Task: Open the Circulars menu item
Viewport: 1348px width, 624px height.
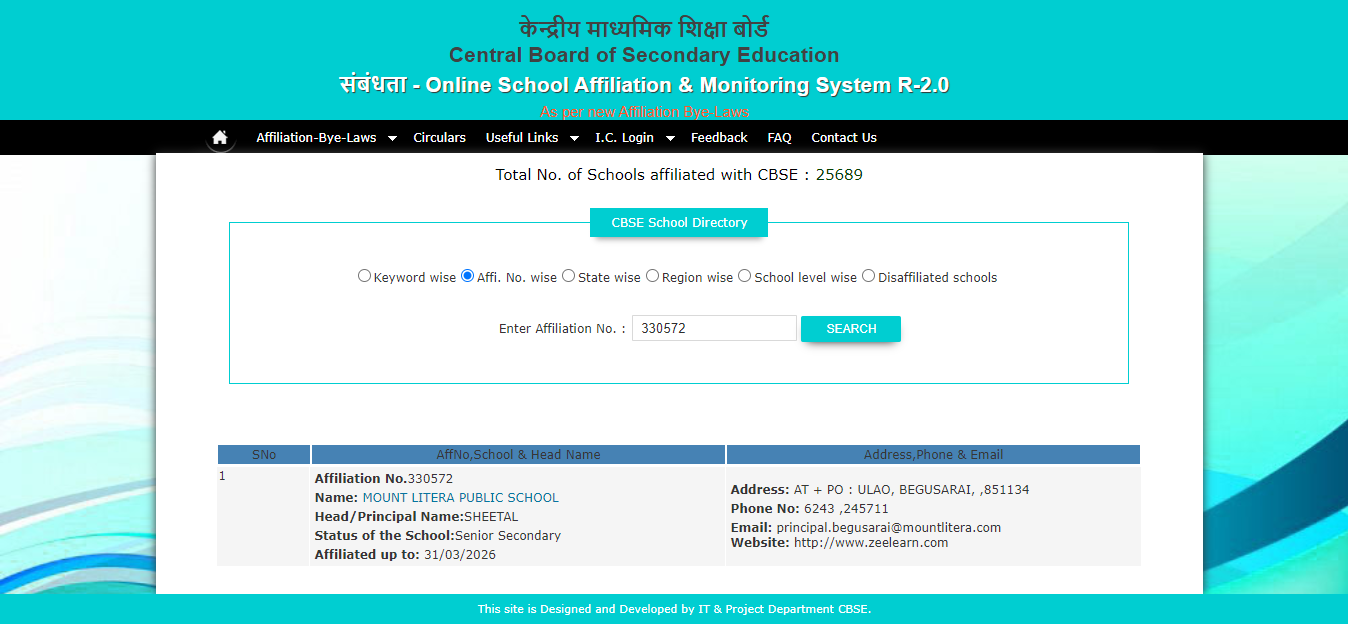Action: [440, 138]
